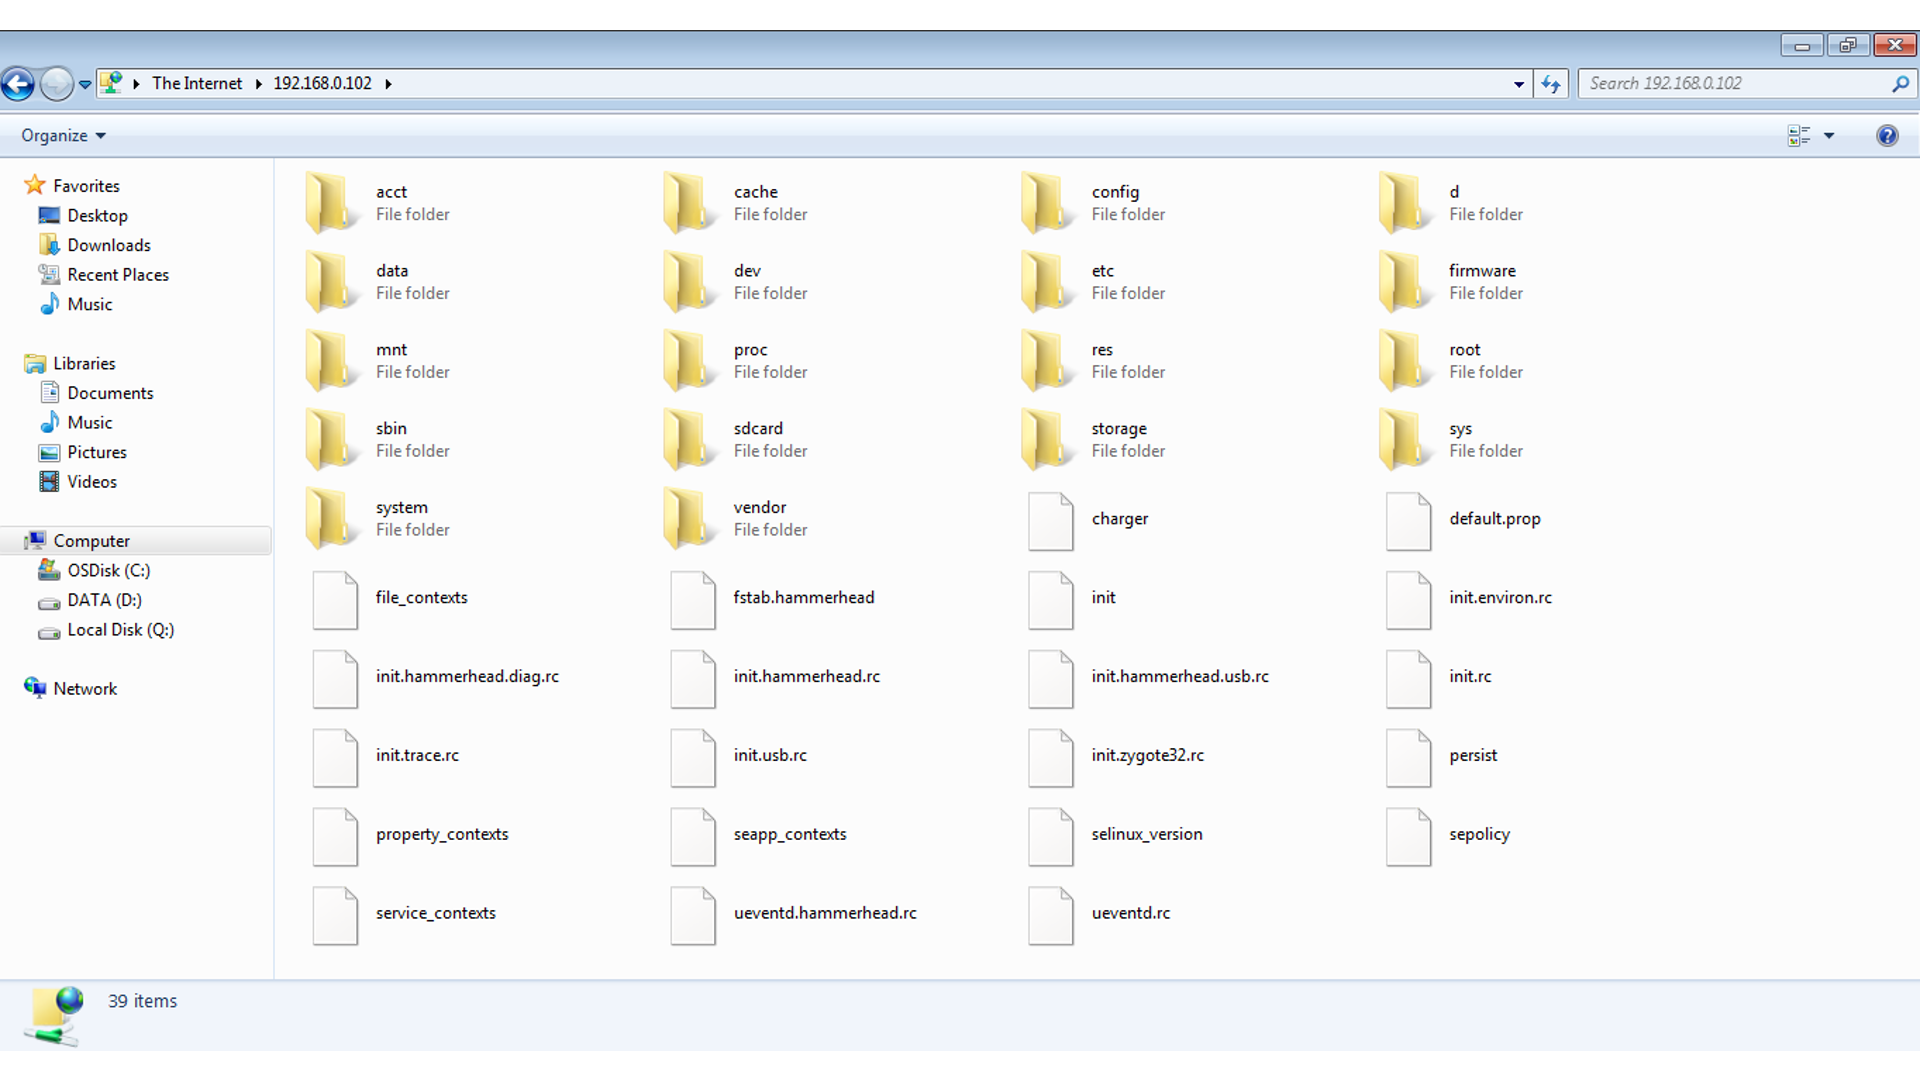Open the Change your view dropdown arrow
This screenshot has height=1080, width=1920.
pyautogui.click(x=1829, y=135)
